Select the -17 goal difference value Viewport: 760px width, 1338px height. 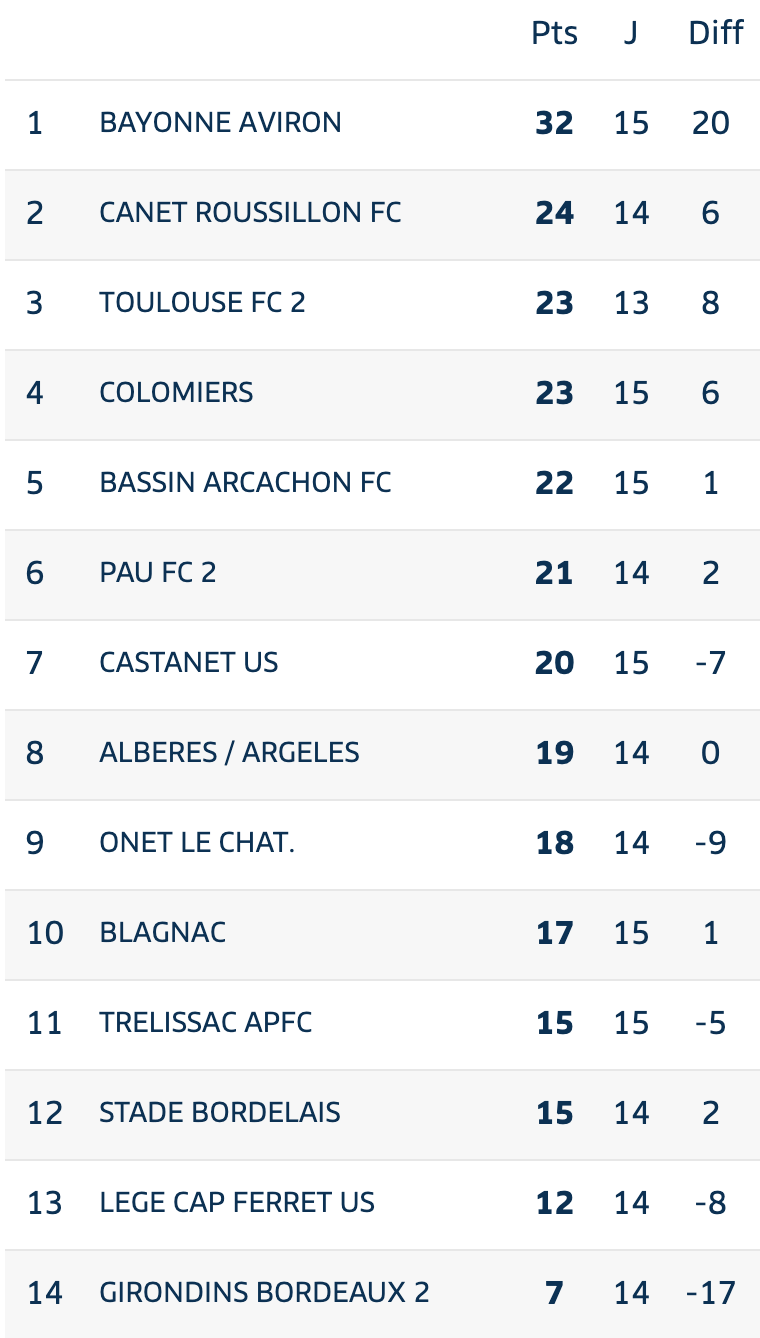(711, 1293)
